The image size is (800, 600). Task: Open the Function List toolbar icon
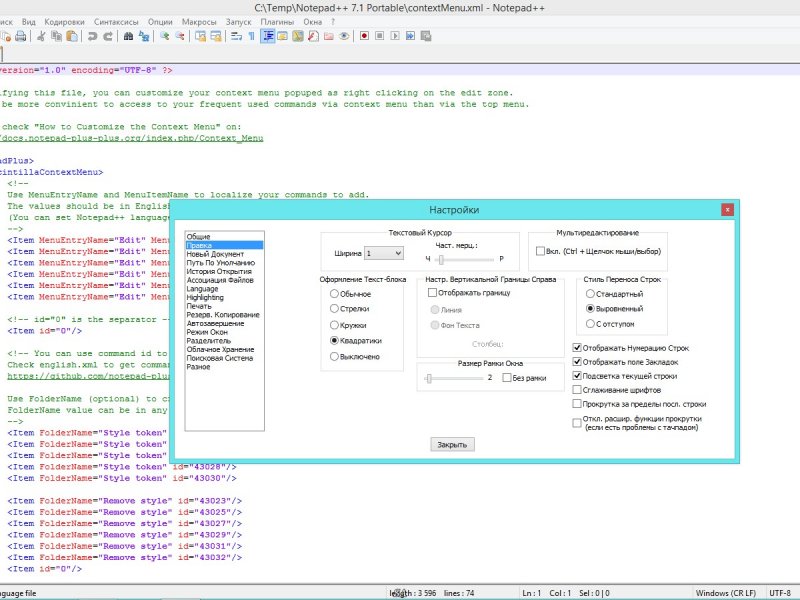pyautogui.click(x=313, y=36)
